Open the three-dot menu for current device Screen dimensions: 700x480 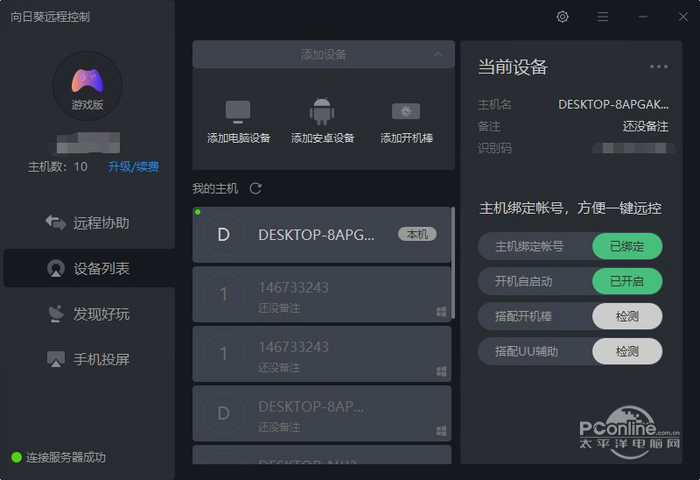coord(658,67)
